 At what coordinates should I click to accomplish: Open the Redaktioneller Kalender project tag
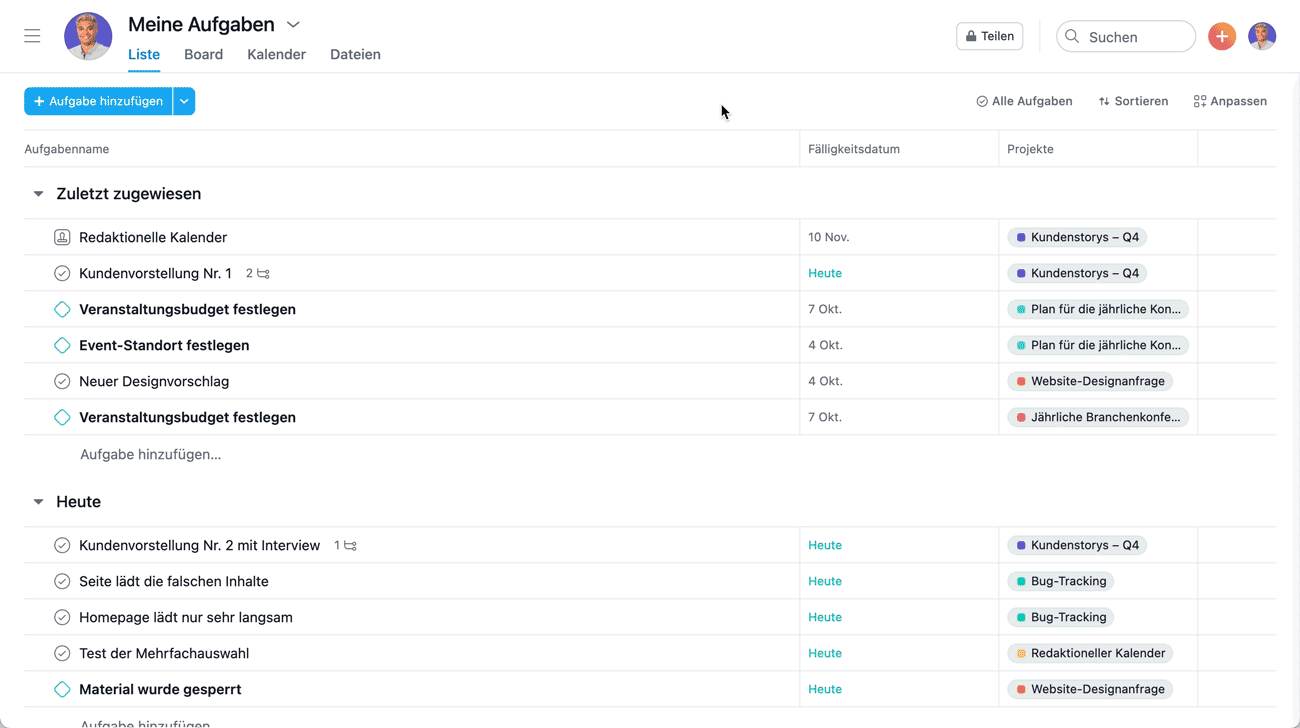coord(1090,653)
